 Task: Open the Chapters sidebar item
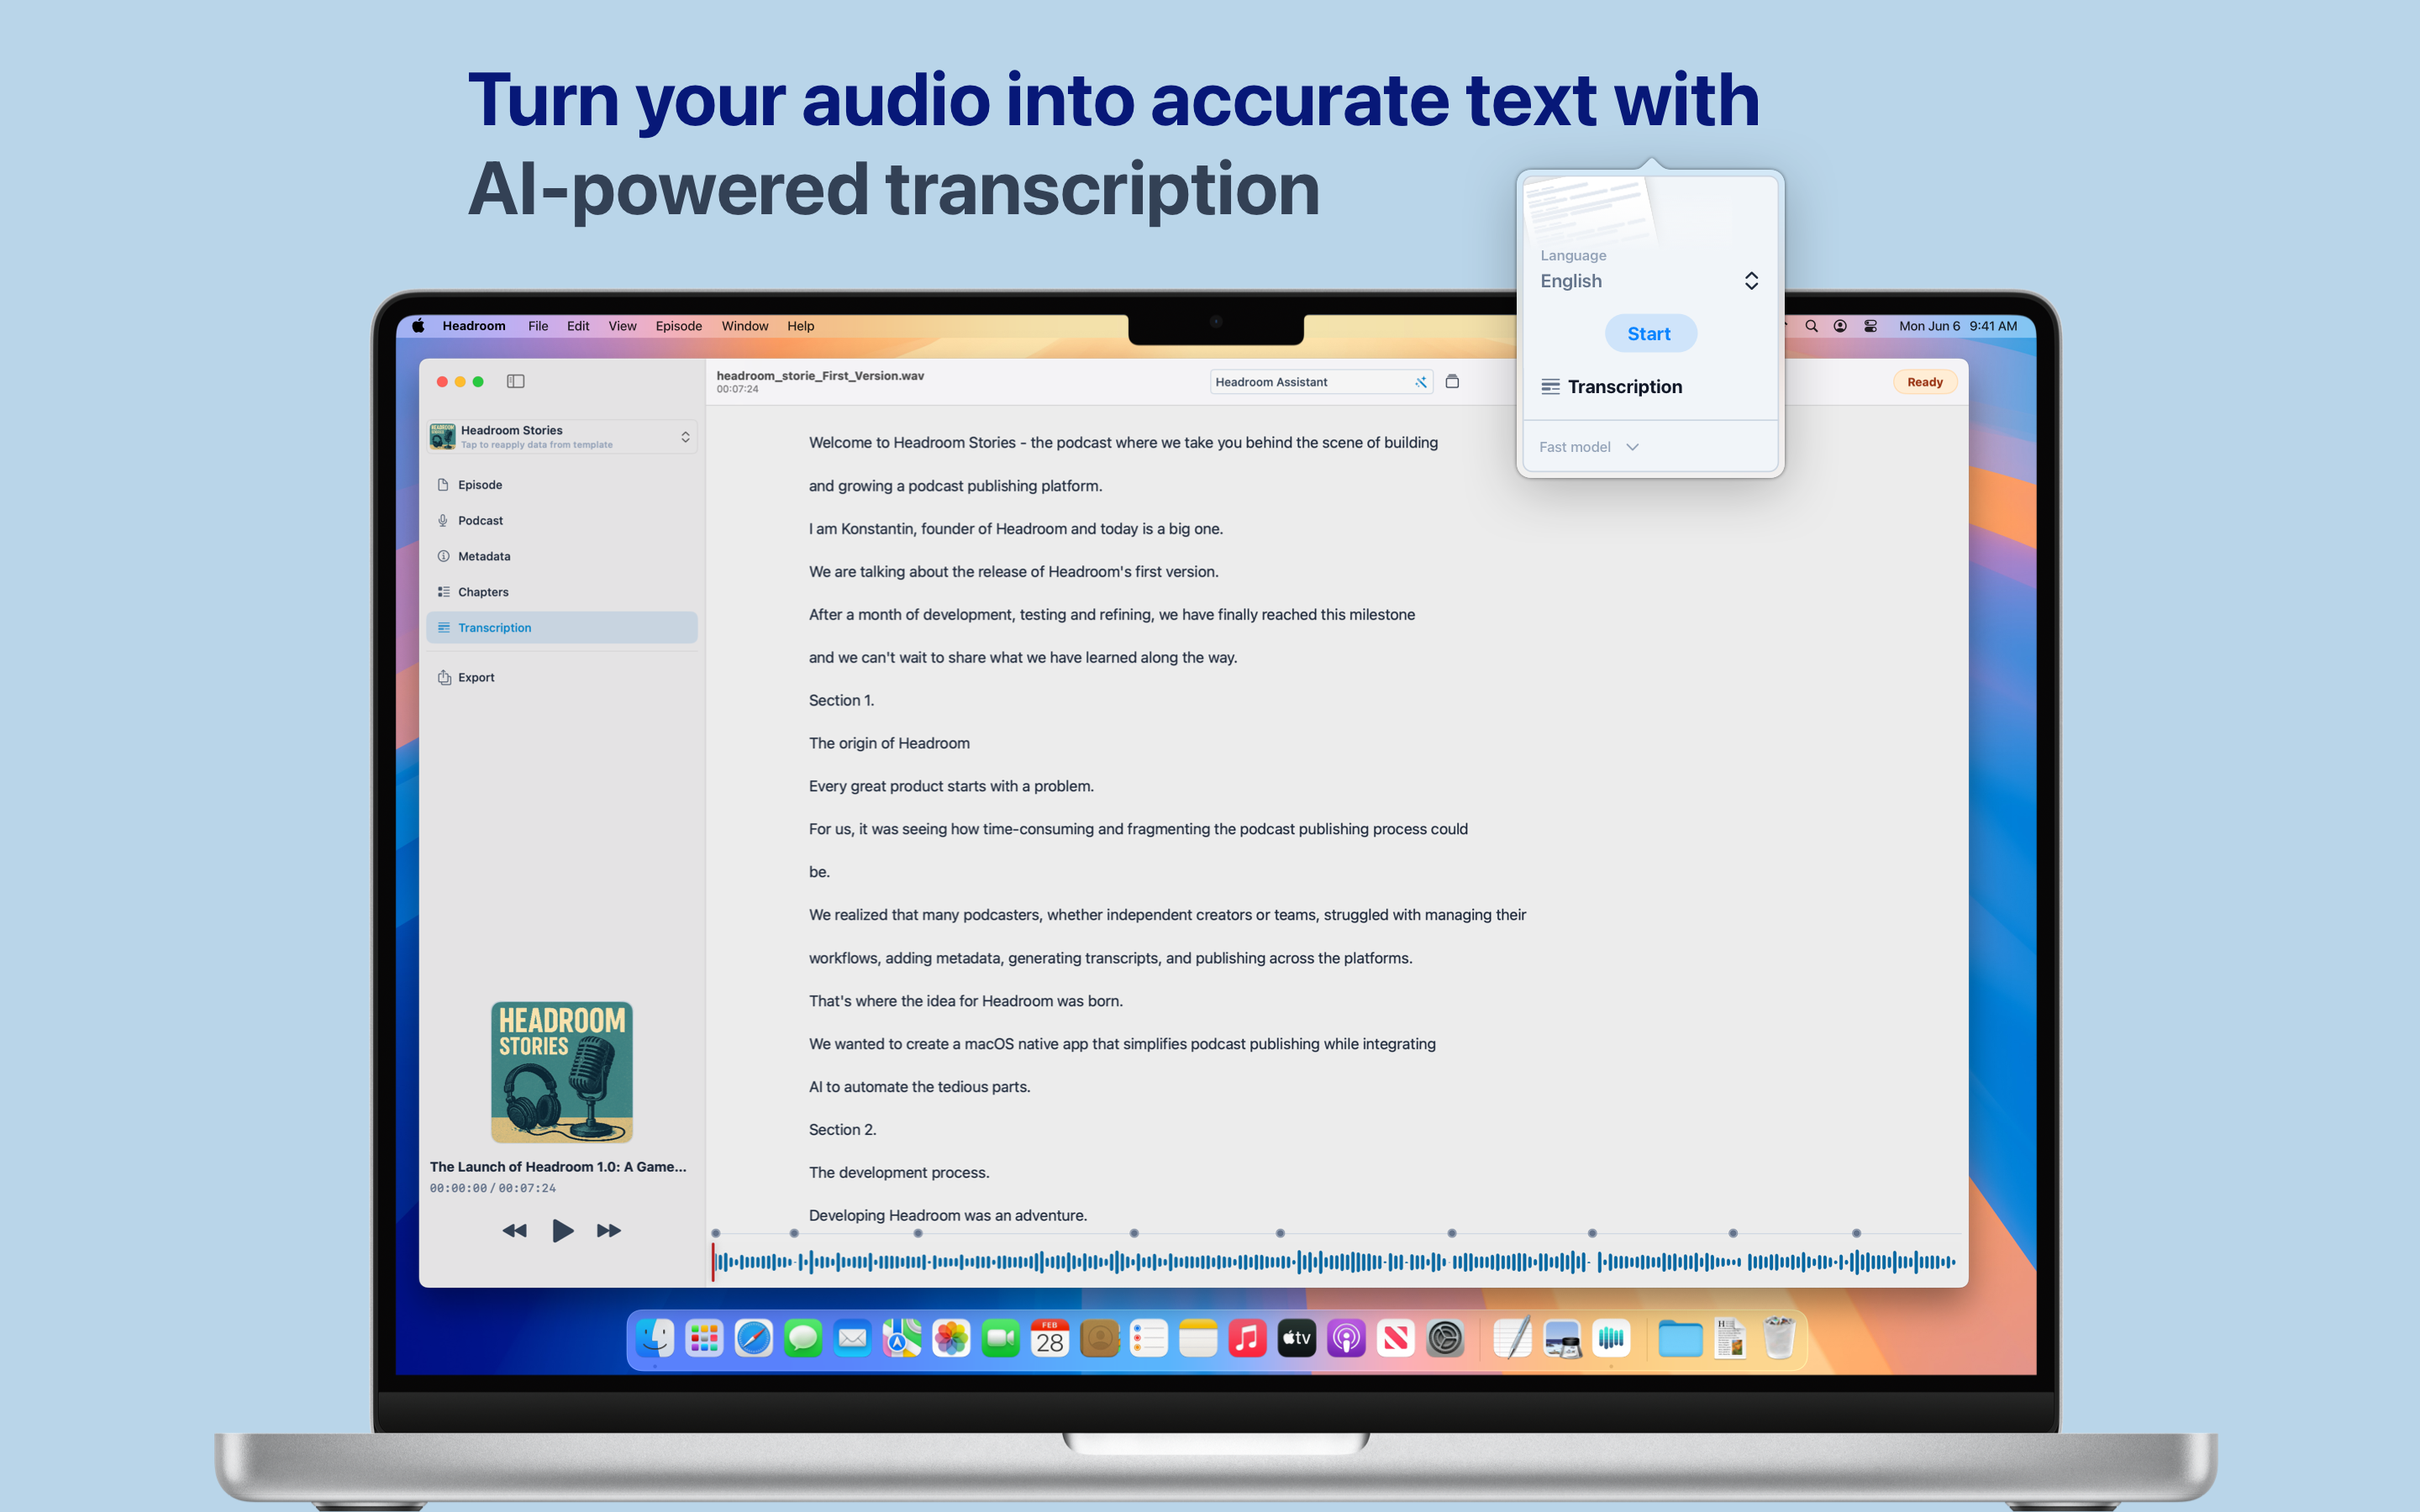point(483,592)
